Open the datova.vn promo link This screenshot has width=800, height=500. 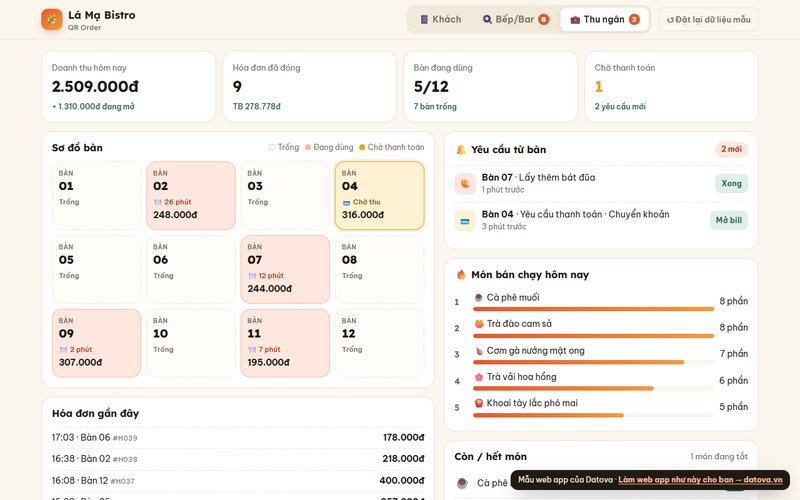[x=700, y=480]
